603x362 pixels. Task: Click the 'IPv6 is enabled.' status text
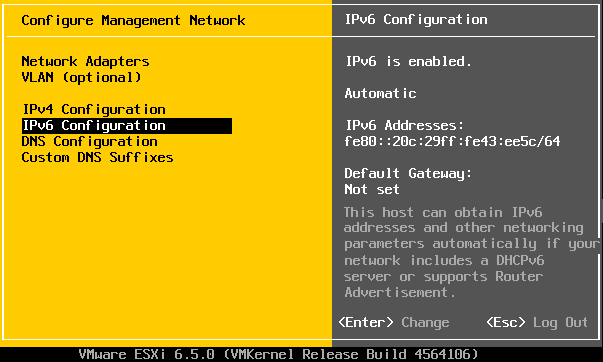408,61
